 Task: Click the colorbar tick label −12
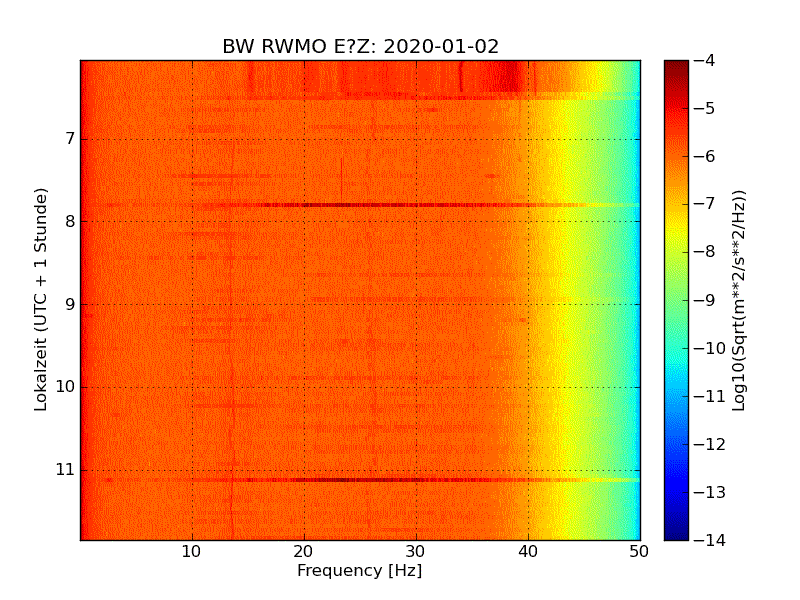(710, 444)
